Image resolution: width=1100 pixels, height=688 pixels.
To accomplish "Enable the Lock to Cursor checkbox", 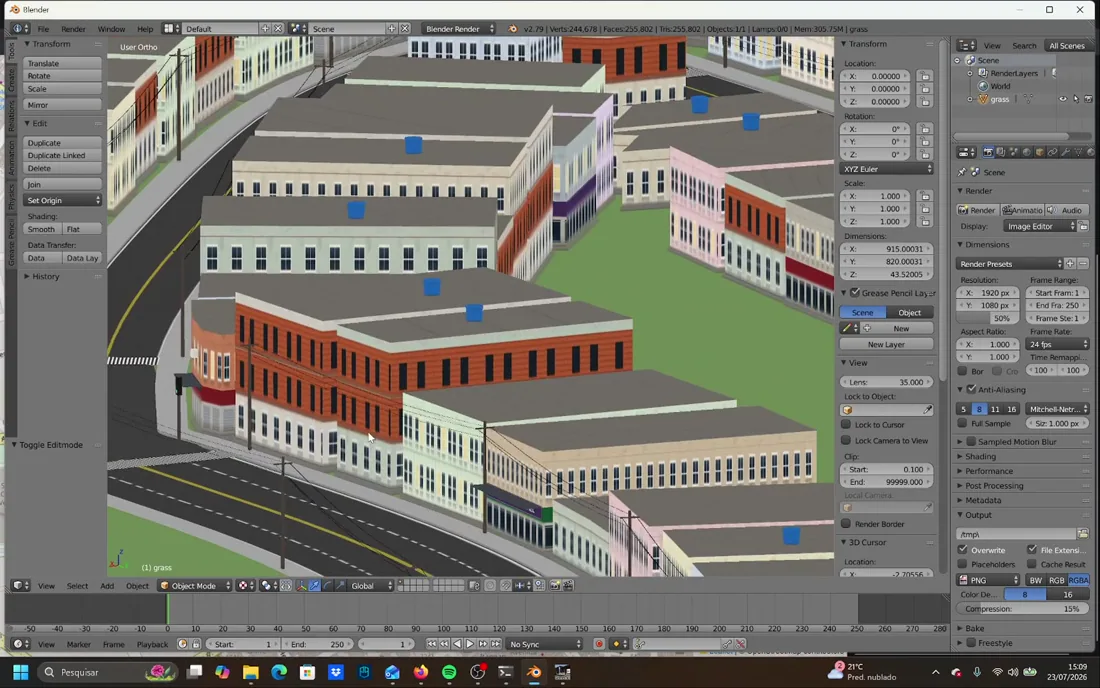I will click(846, 424).
